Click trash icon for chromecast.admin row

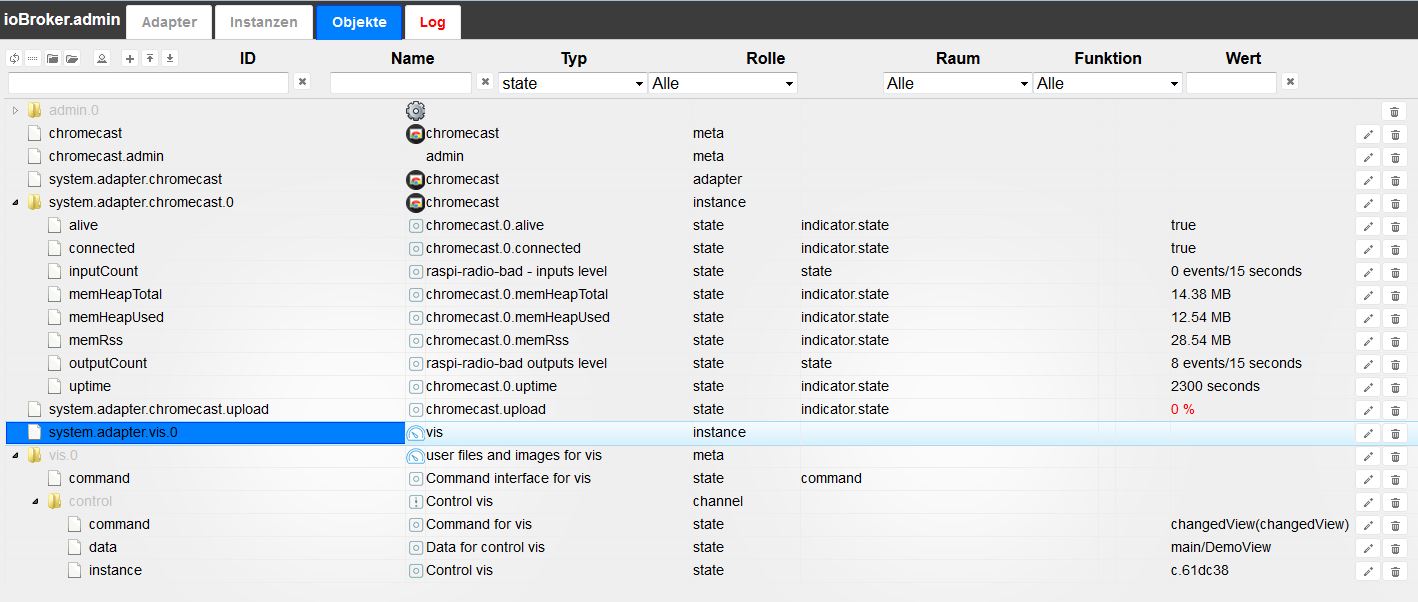(1395, 157)
